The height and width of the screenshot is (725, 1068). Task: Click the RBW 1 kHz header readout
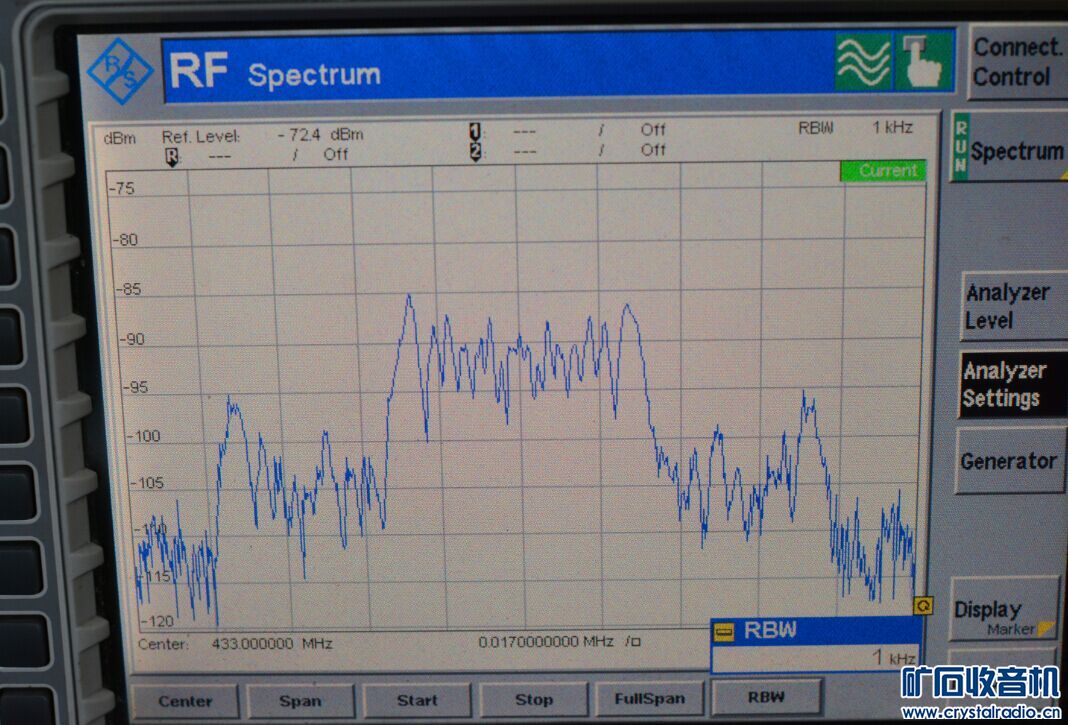855,128
